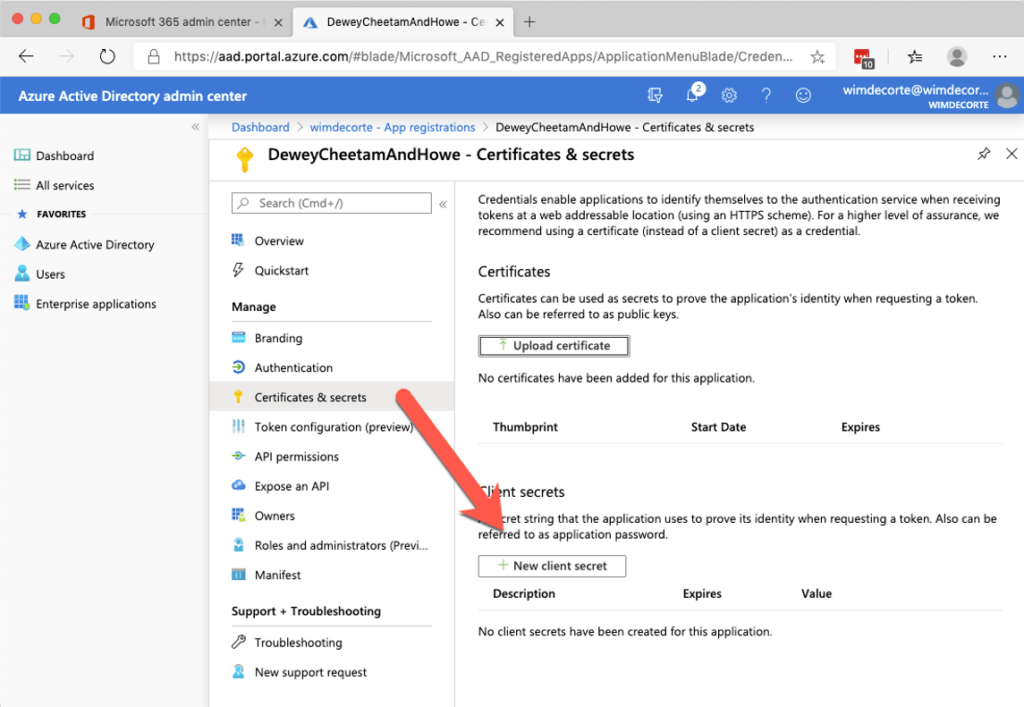Open Enterprise applications in the sidebar
The image size is (1024, 707).
[88, 303]
